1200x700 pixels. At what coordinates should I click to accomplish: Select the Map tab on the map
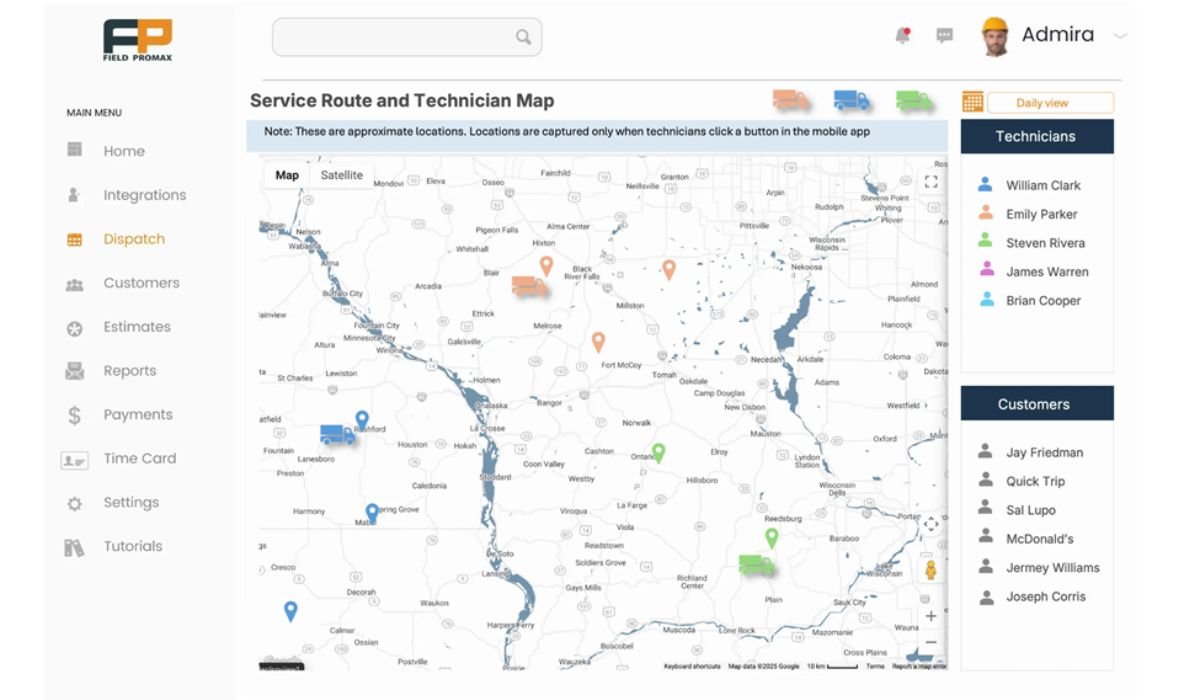coord(287,175)
